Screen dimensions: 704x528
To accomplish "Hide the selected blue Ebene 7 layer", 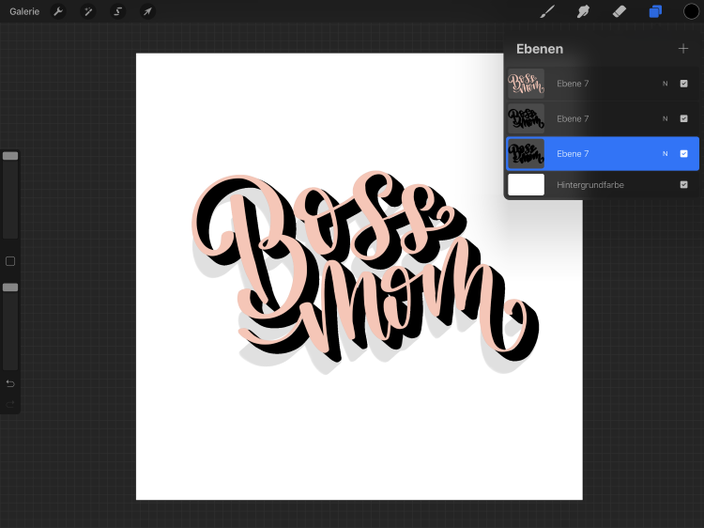I will point(684,154).
